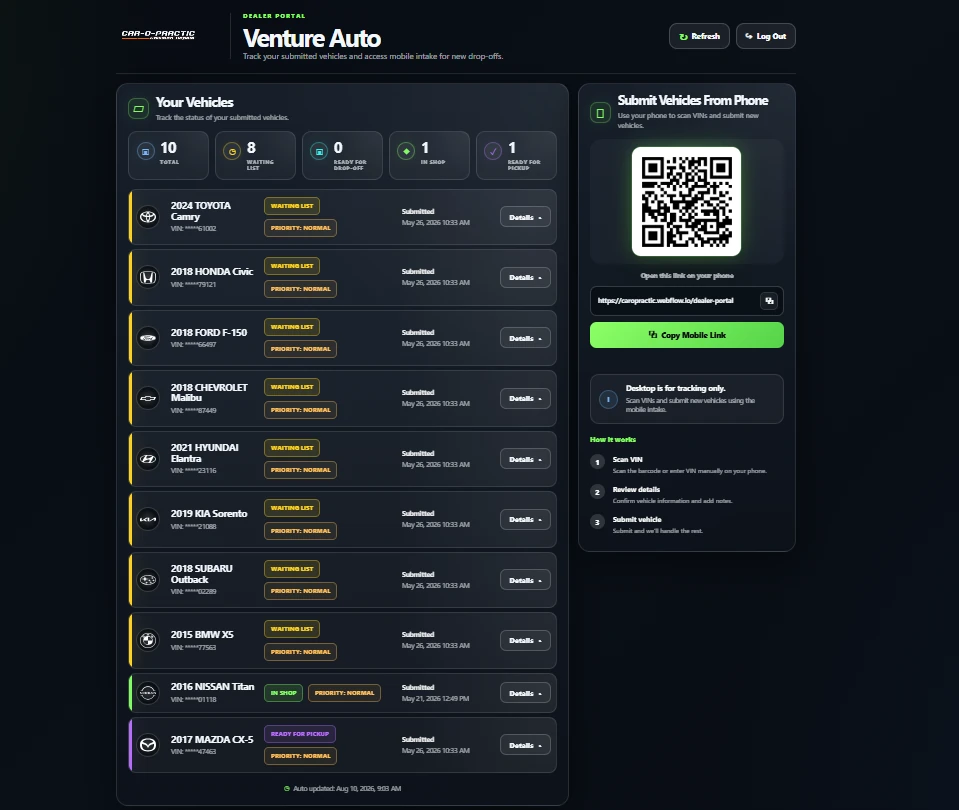Click the Honda logo icon
959x810 pixels.
coord(148,277)
